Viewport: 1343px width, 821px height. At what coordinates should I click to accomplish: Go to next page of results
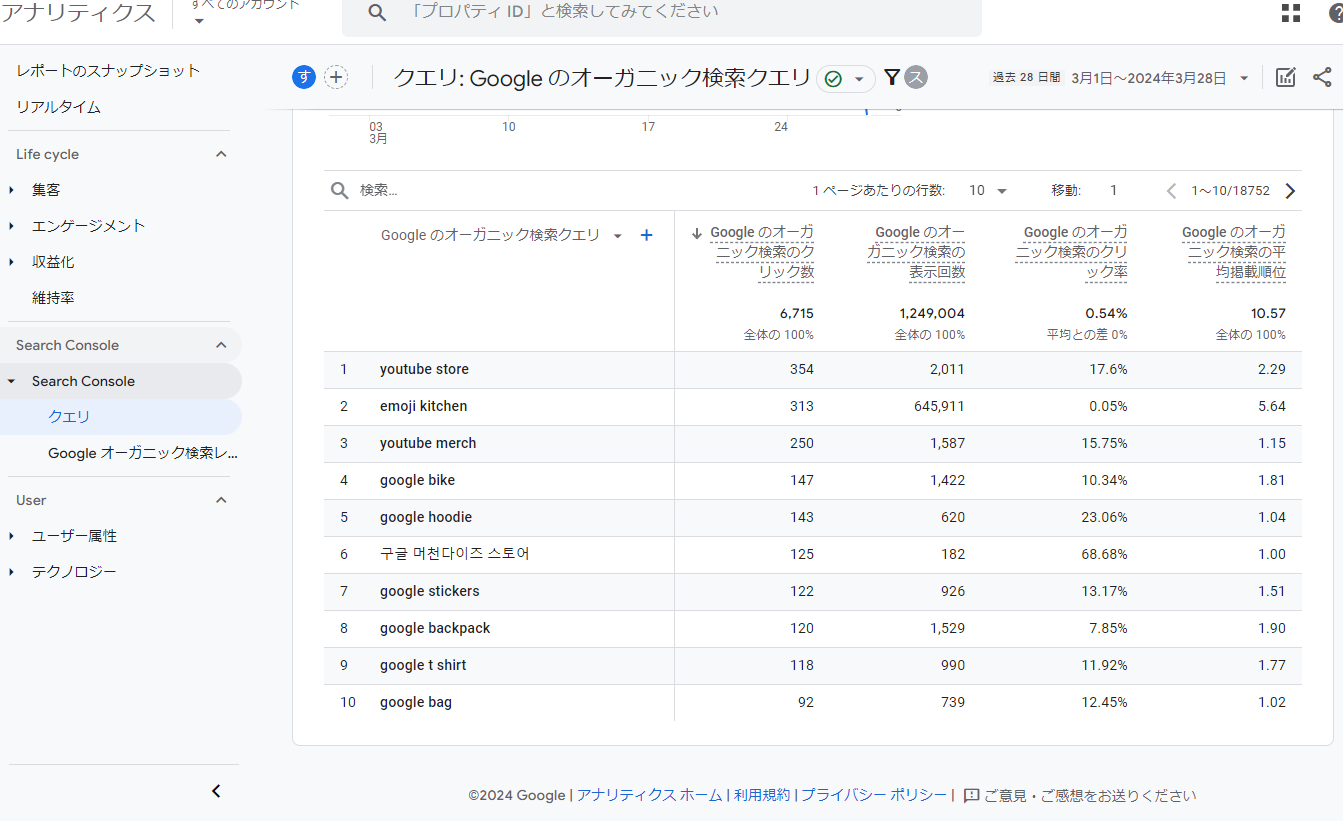click(x=1290, y=190)
